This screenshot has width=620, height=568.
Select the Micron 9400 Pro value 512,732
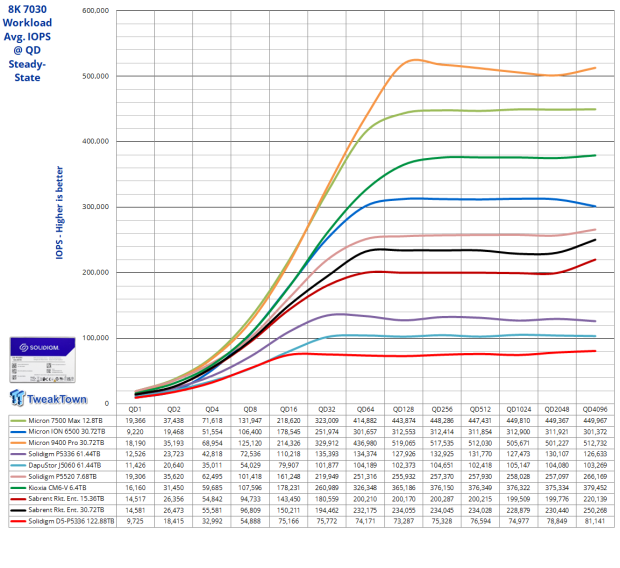pos(595,443)
